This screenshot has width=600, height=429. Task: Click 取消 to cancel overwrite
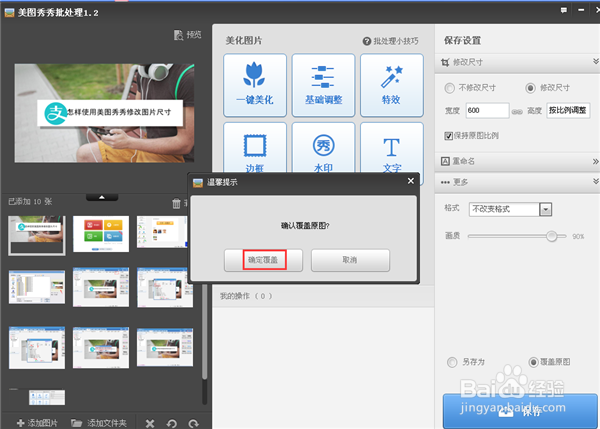[350, 260]
